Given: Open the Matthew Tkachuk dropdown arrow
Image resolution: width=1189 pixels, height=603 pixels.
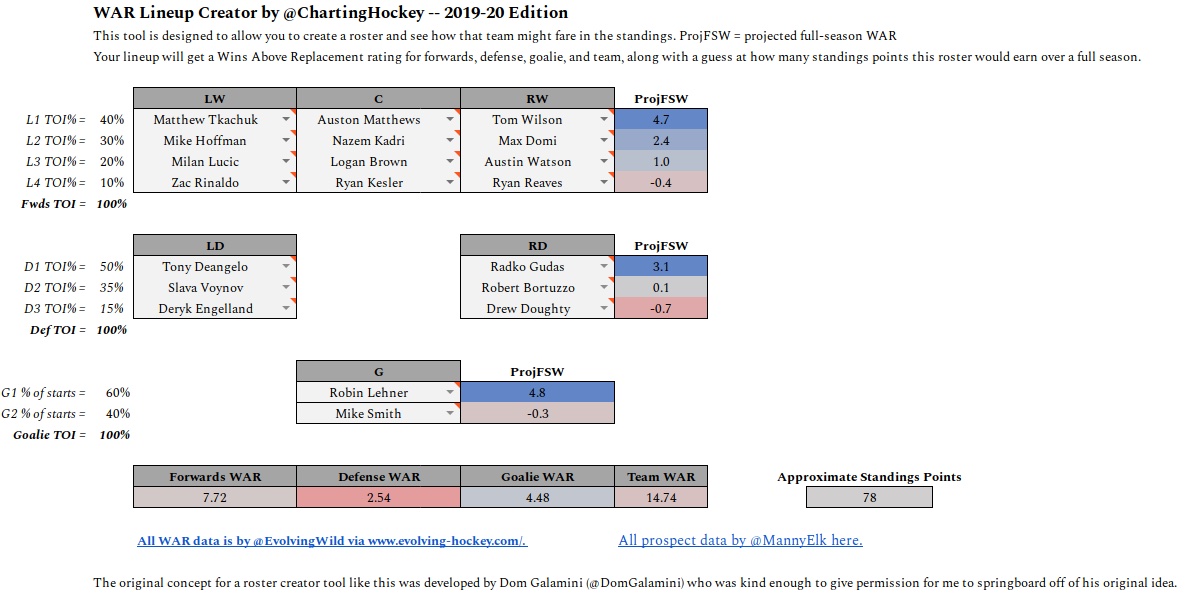Looking at the screenshot, I should (286, 119).
